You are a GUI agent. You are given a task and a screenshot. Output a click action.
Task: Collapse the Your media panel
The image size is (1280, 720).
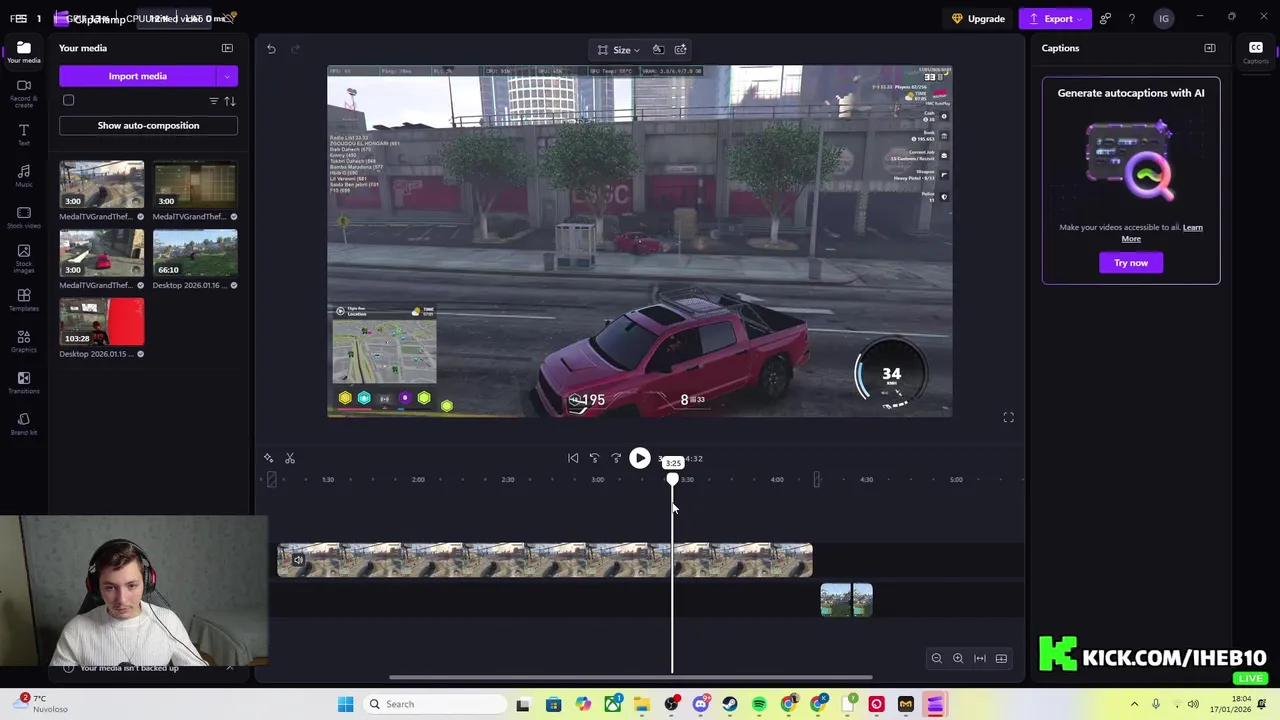coord(227,48)
